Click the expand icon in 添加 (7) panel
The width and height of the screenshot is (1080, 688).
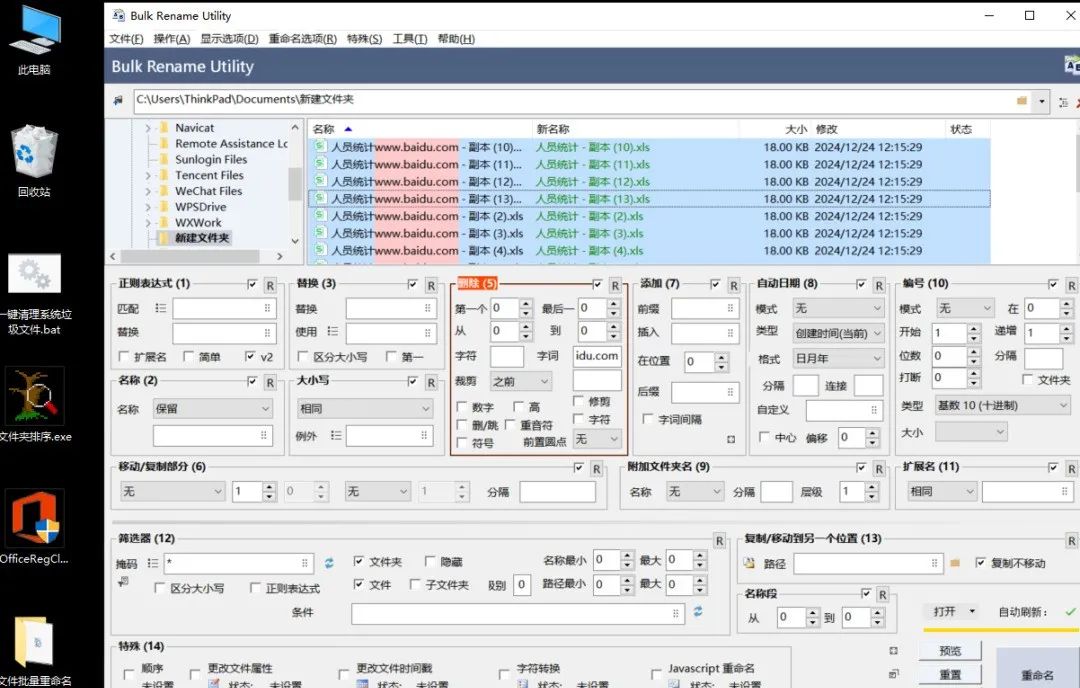pos(731,439)
